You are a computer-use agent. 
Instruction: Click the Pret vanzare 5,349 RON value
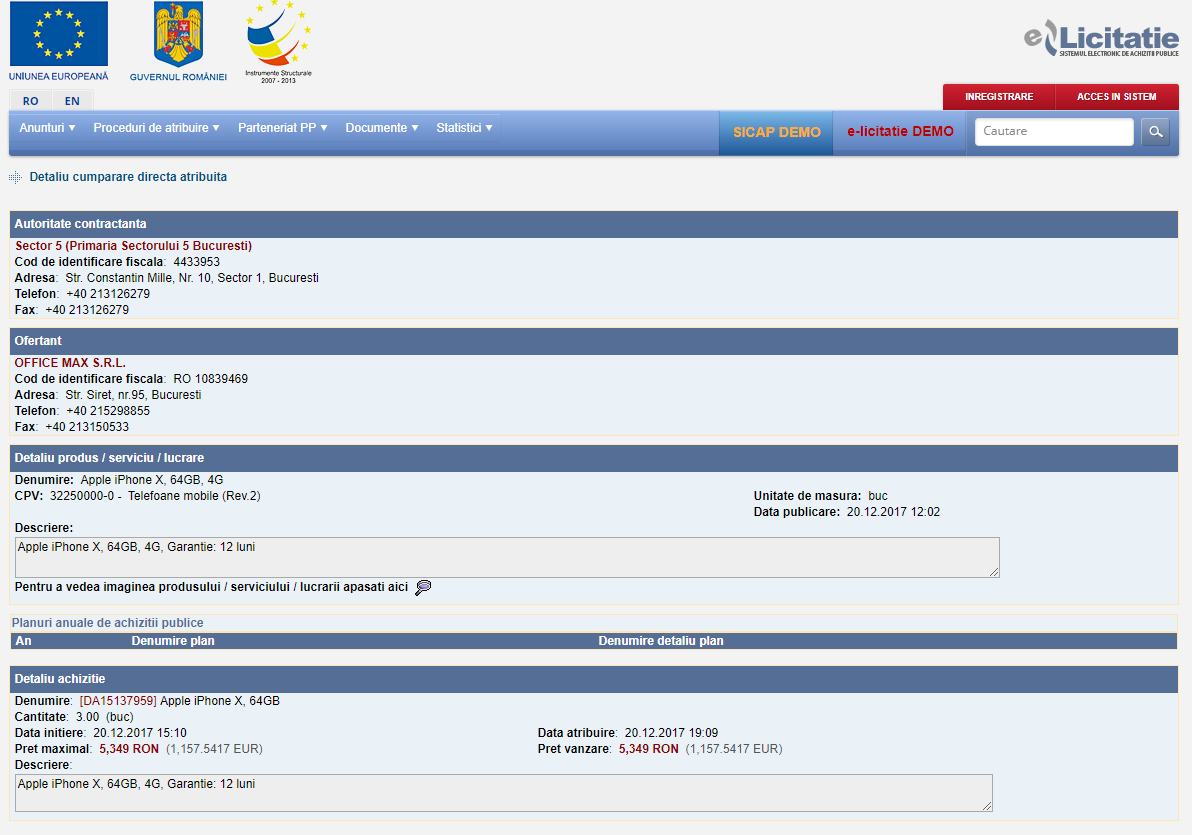648,749
